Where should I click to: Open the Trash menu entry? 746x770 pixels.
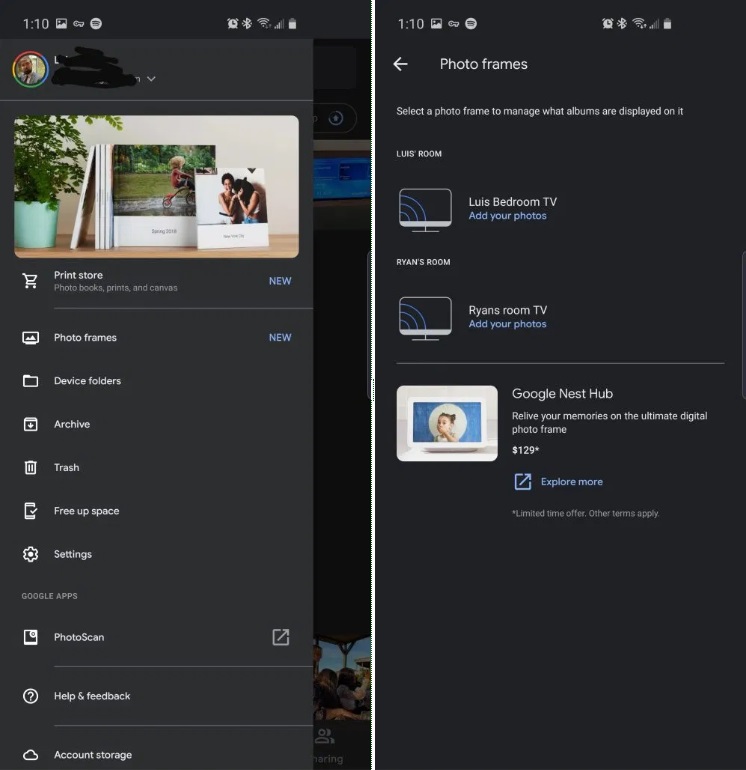click(x=157, y=467)
